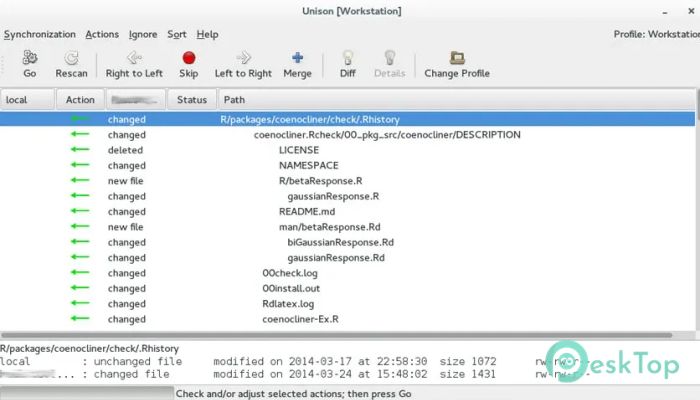Click the Action column header
The width and height of the screenshot is (700, 400).
click(x=80, y=100)
